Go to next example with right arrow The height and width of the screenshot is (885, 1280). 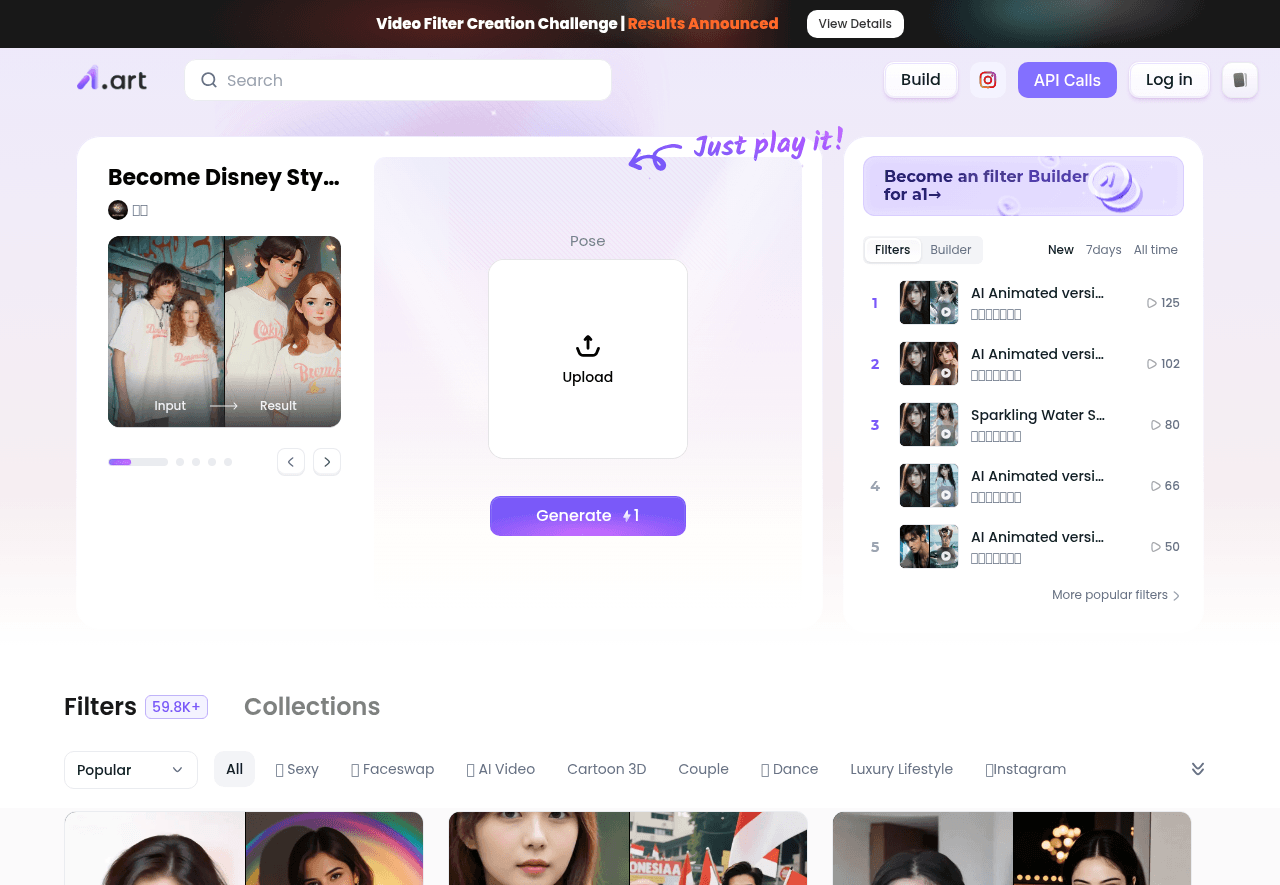click(x=327, y=462)
